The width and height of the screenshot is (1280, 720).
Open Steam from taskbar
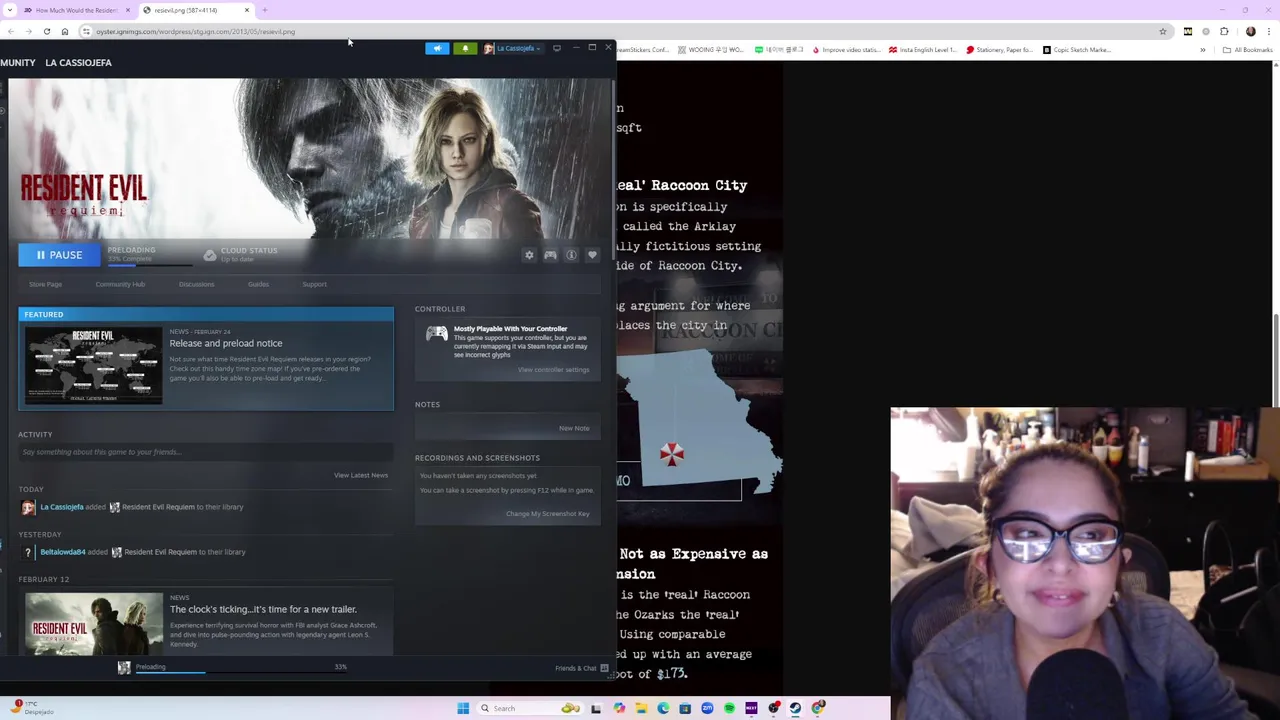(795, 708)
